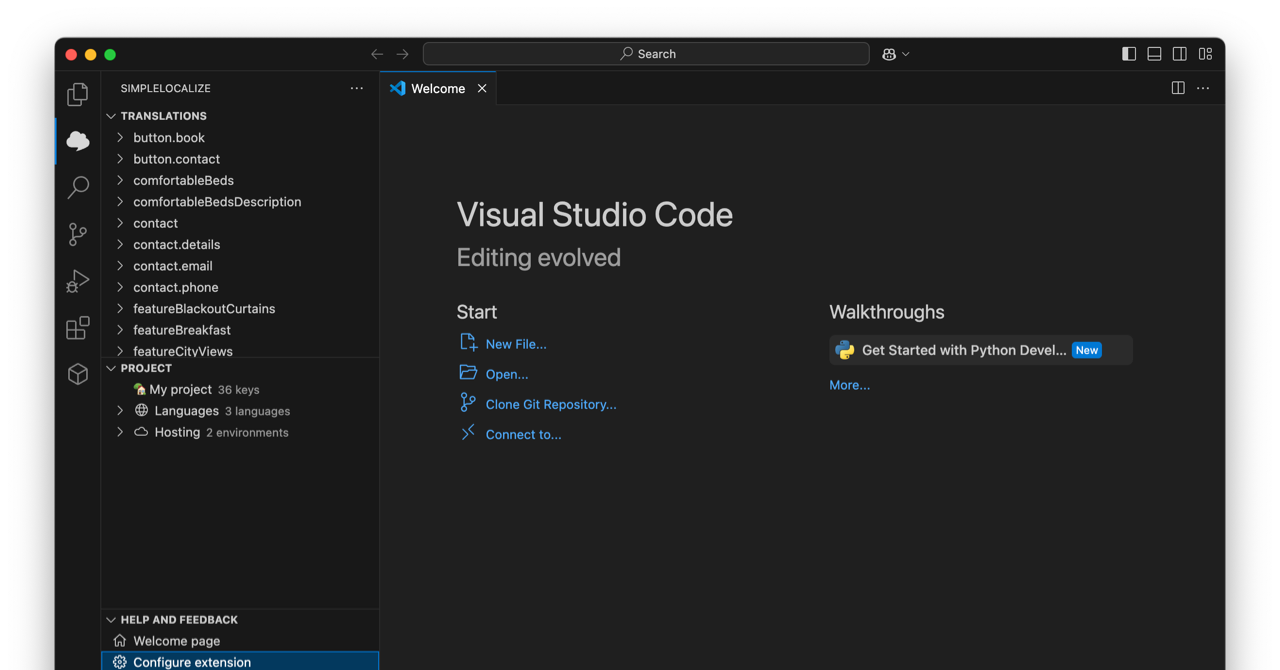
Task: Open the Search view in activity bar
Action: tap(78, 187)
